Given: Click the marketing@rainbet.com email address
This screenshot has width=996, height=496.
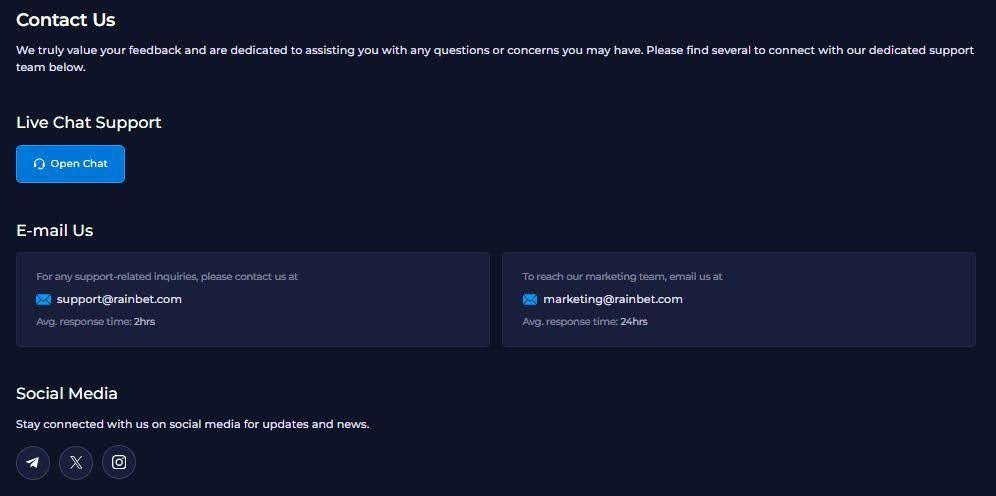Looking at the screenshot, I should click(x=612, y=299).
